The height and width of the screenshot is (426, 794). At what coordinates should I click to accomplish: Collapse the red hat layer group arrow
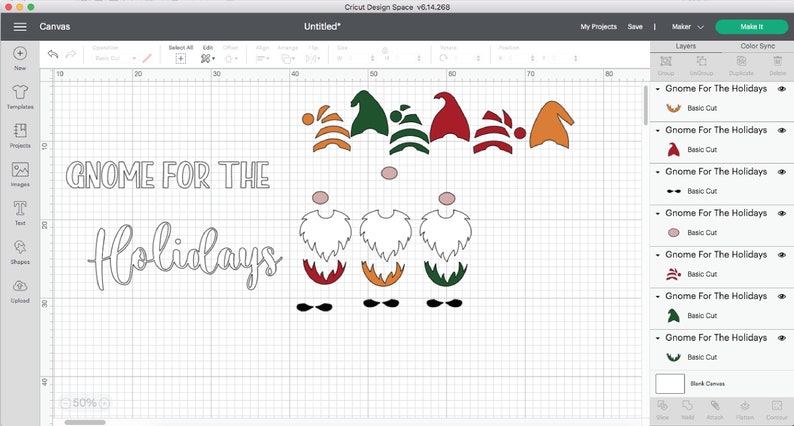pos(658,130)
